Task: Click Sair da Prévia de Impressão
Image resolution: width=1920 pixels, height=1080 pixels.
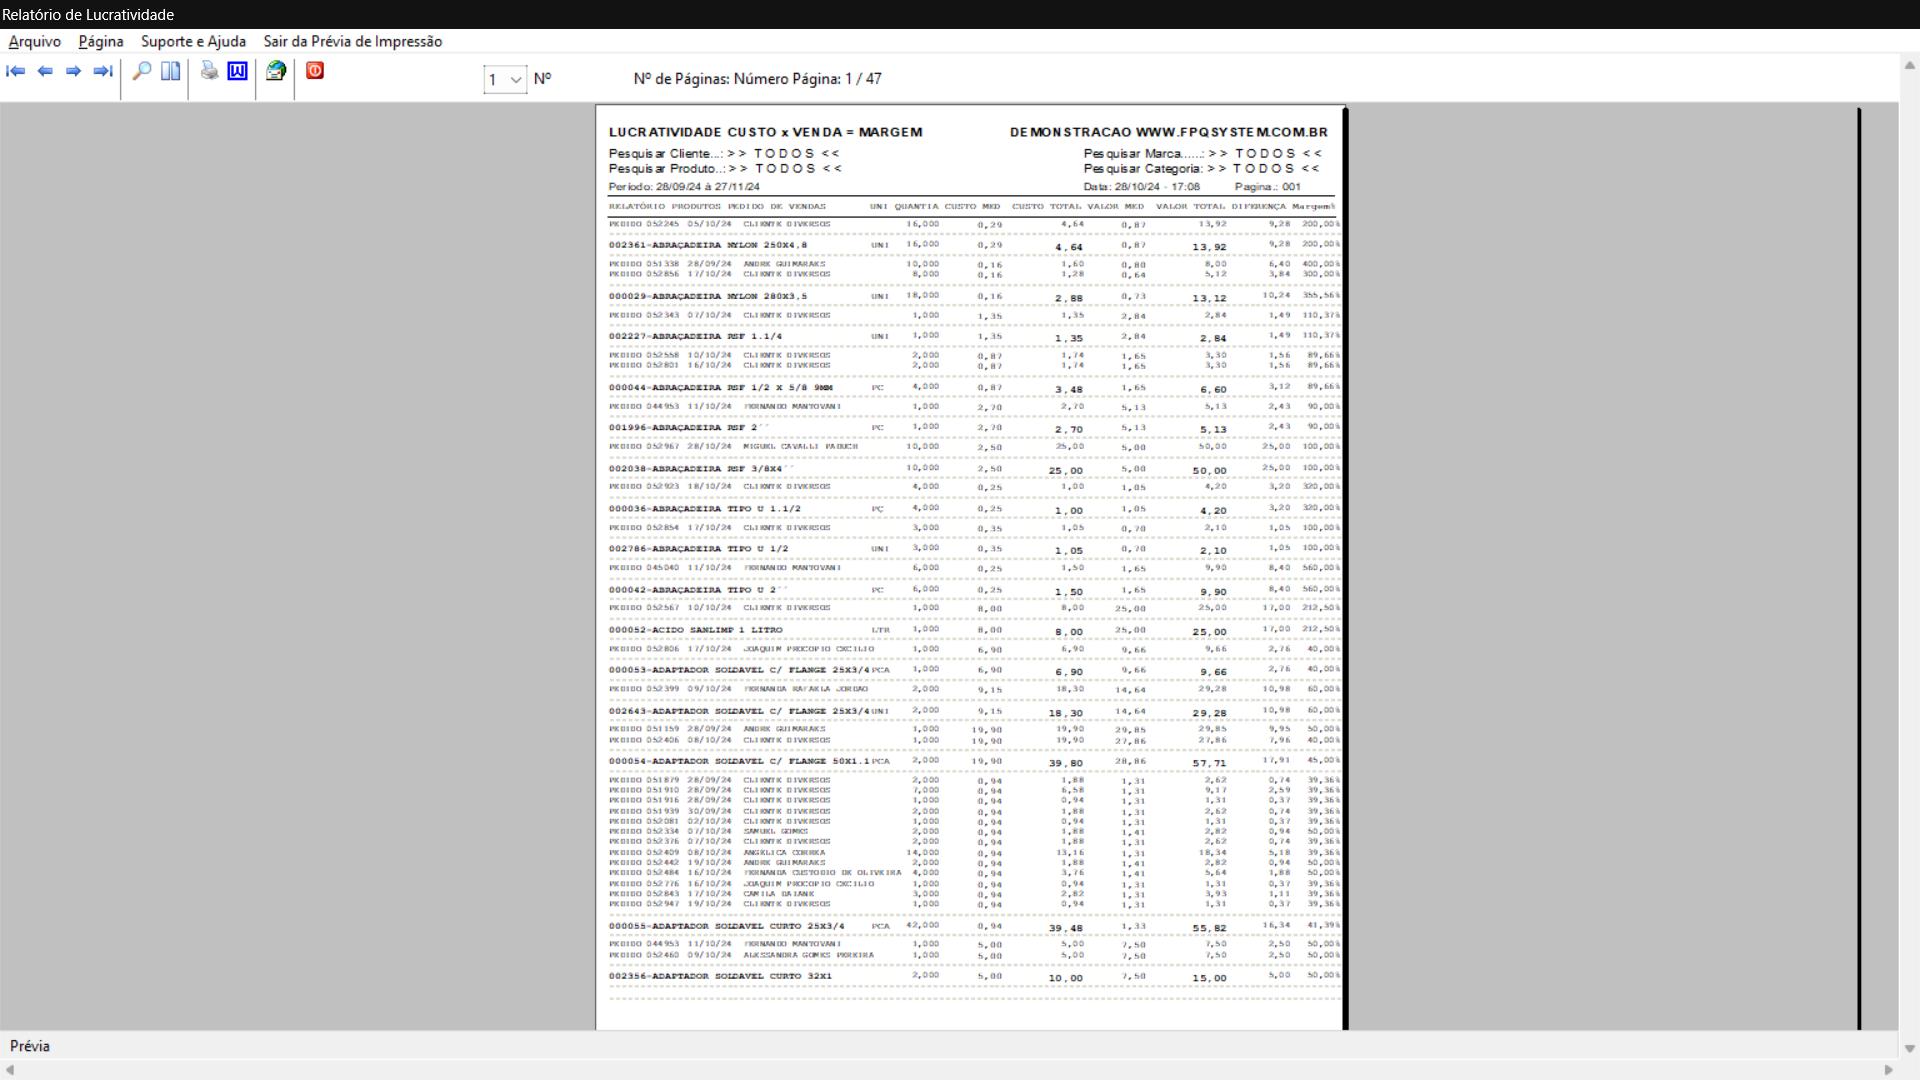Action: click(x=353, y=41)
